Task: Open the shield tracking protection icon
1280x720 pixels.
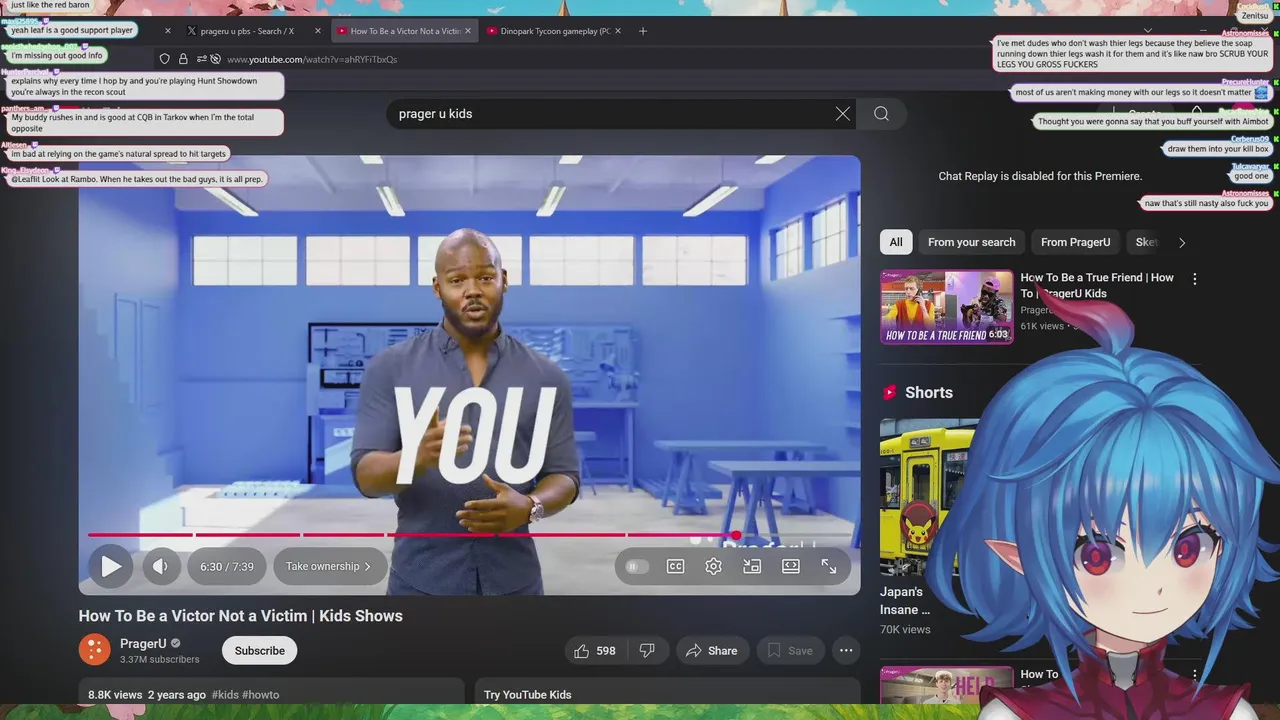Action: point(165,59)
